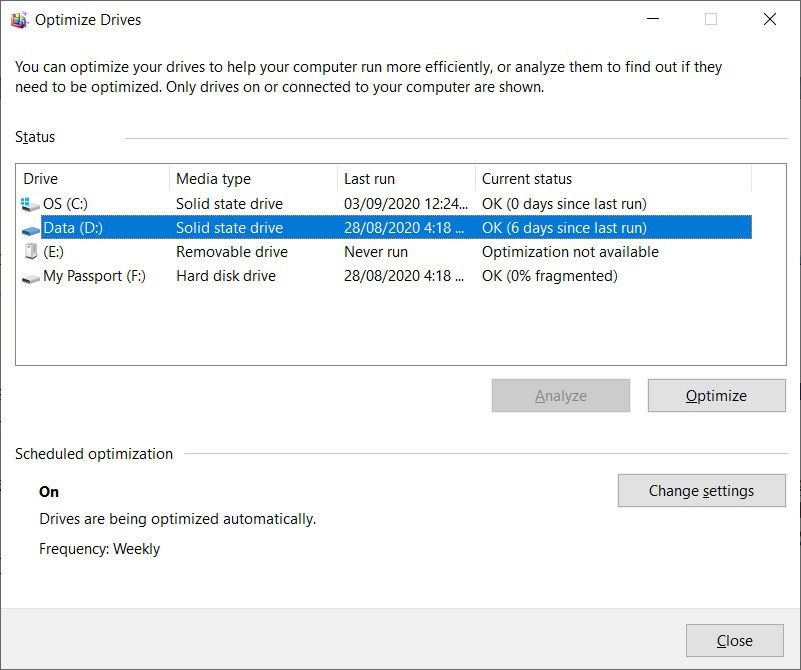Click the Analyze button
The height and width of the screenshot is (670, 801).
(x=561, y=396)
